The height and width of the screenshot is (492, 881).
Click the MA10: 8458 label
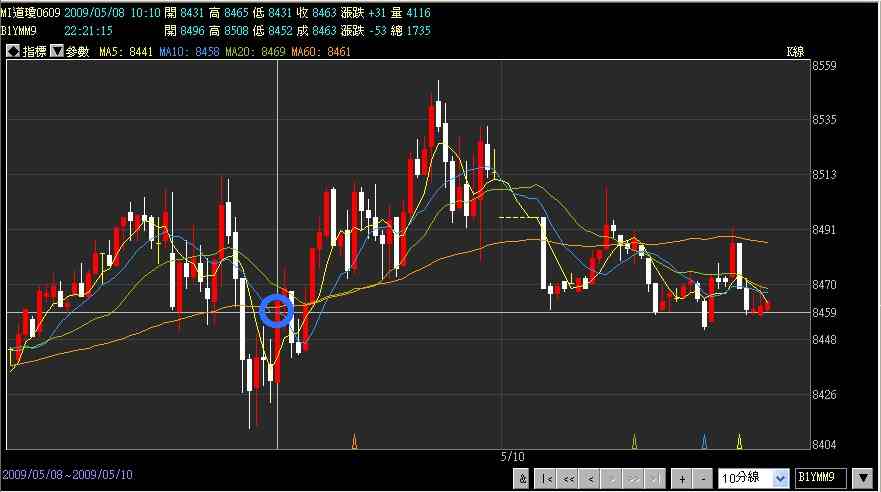click(189, 52)
